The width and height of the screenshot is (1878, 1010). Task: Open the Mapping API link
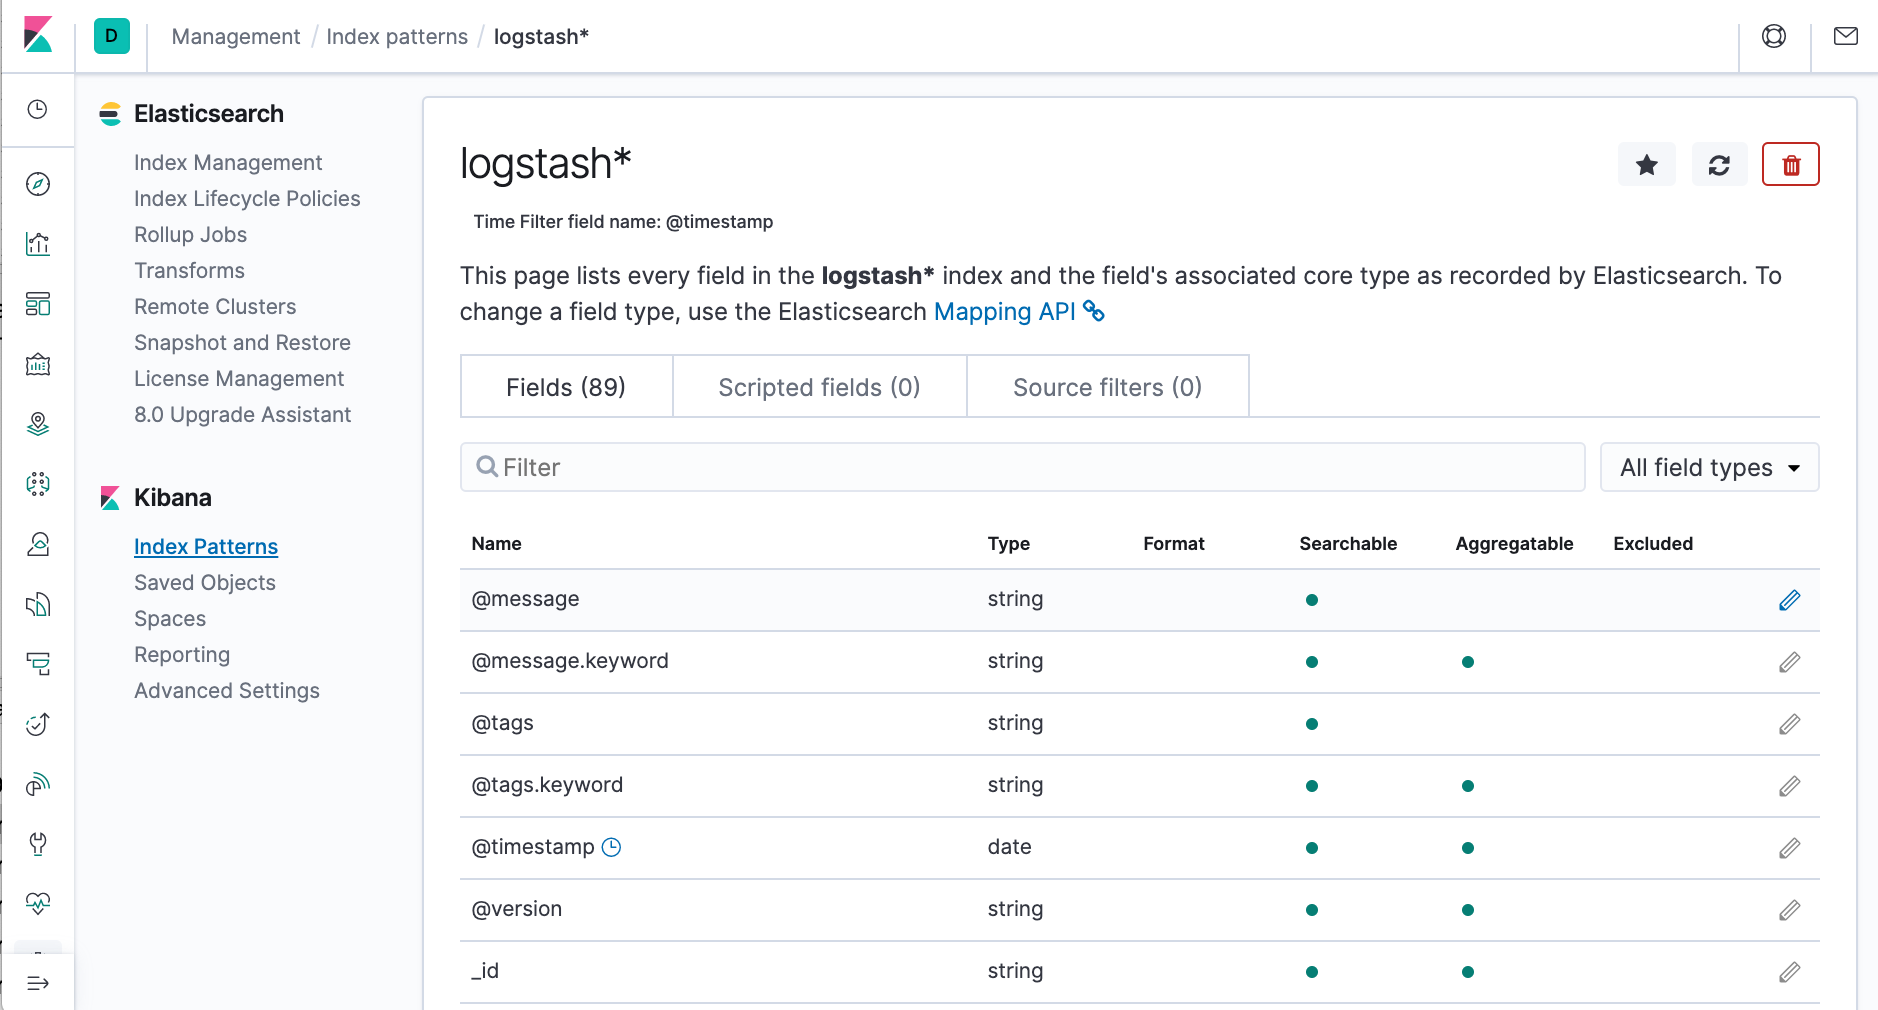(1018, 312)
